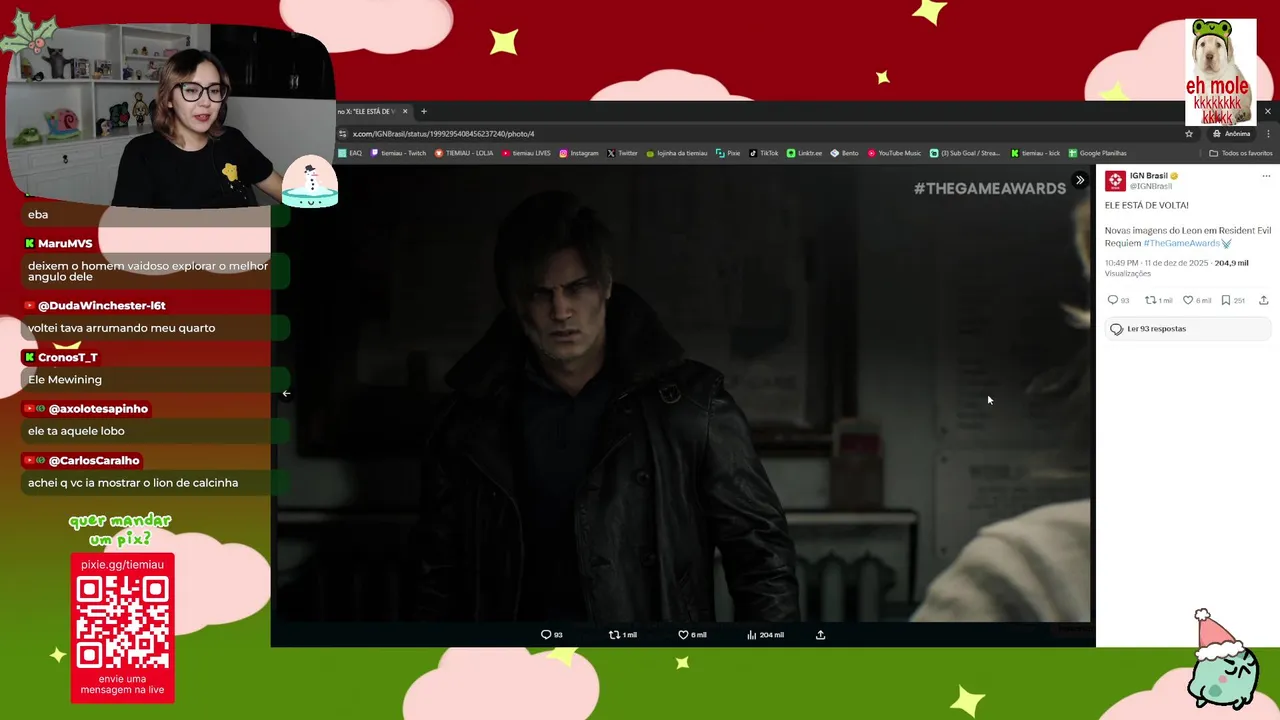Viewport: 1280px width, 720px height.
Task: Open the #TheGameAwards hashtag link
Action: 1182,243
